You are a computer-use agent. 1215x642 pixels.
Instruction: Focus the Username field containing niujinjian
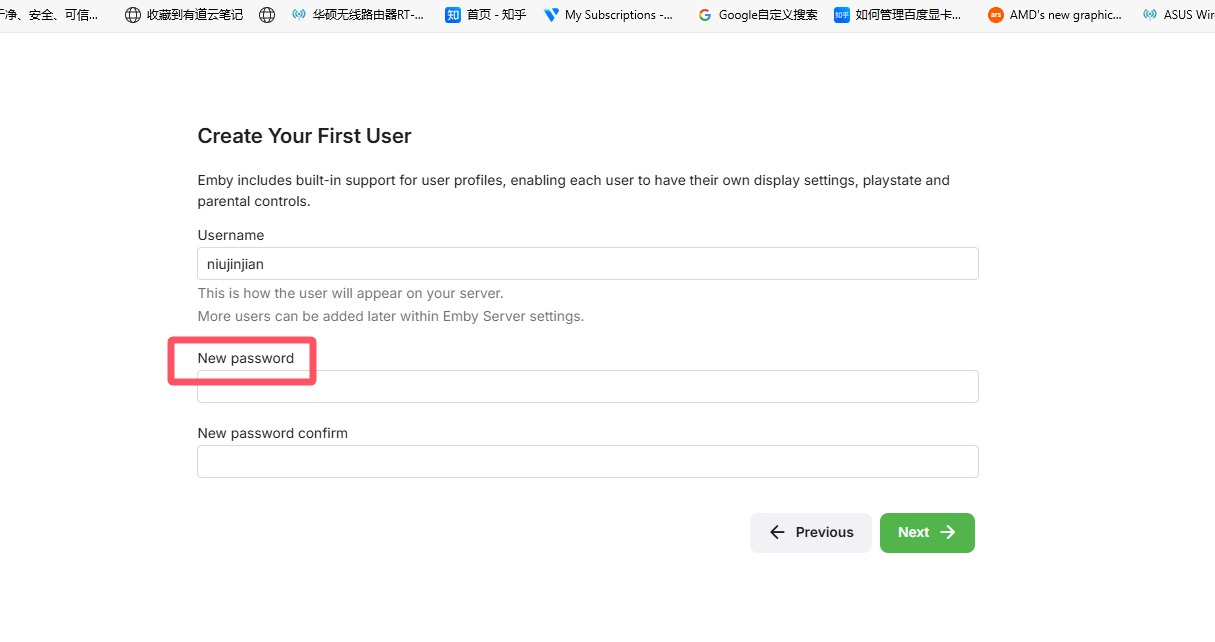point(588,264)
